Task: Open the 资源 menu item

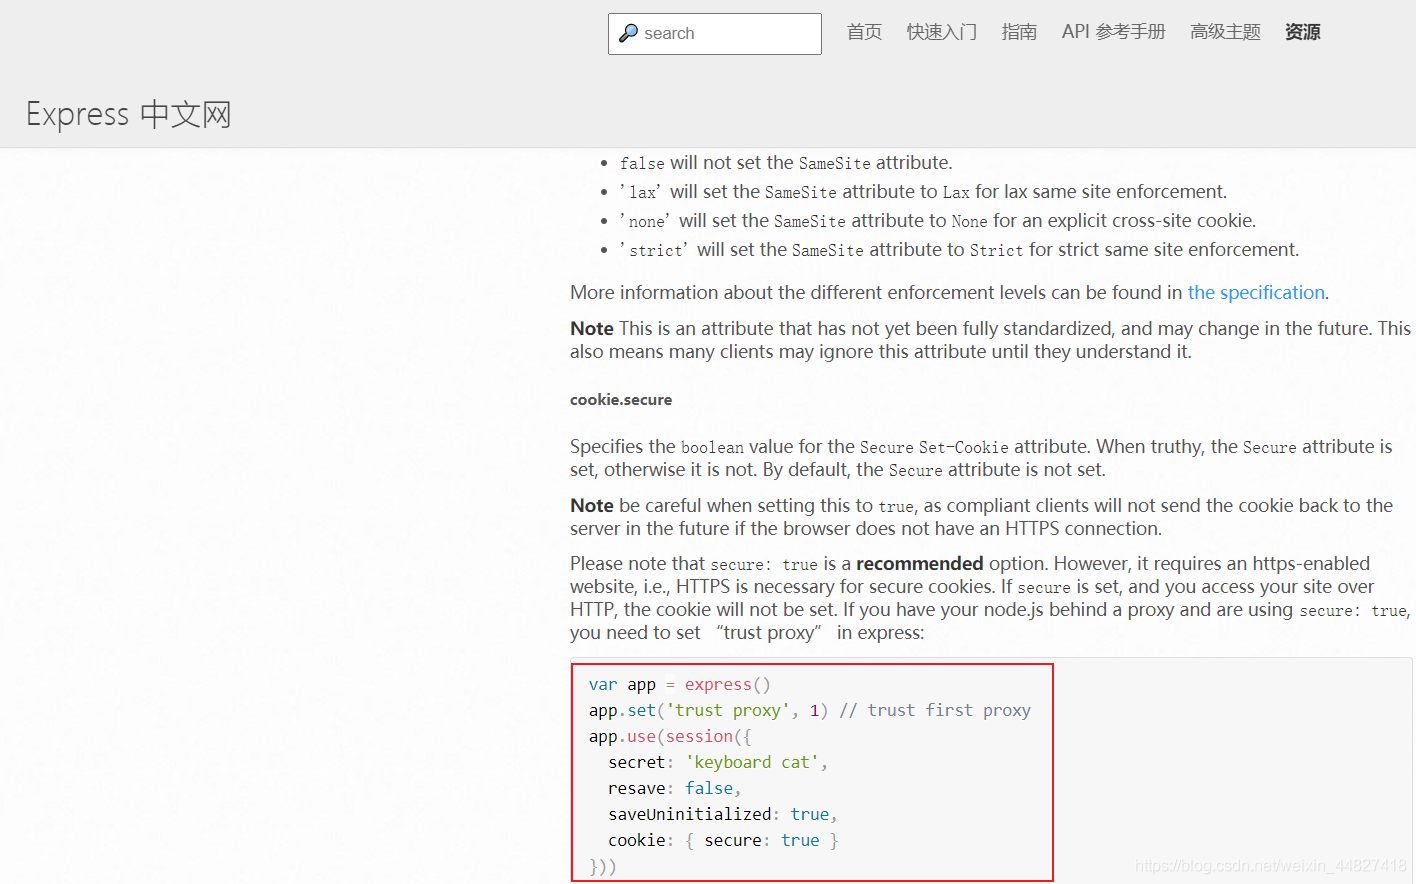Action: pyautogui.click(x=1302, y=32)
